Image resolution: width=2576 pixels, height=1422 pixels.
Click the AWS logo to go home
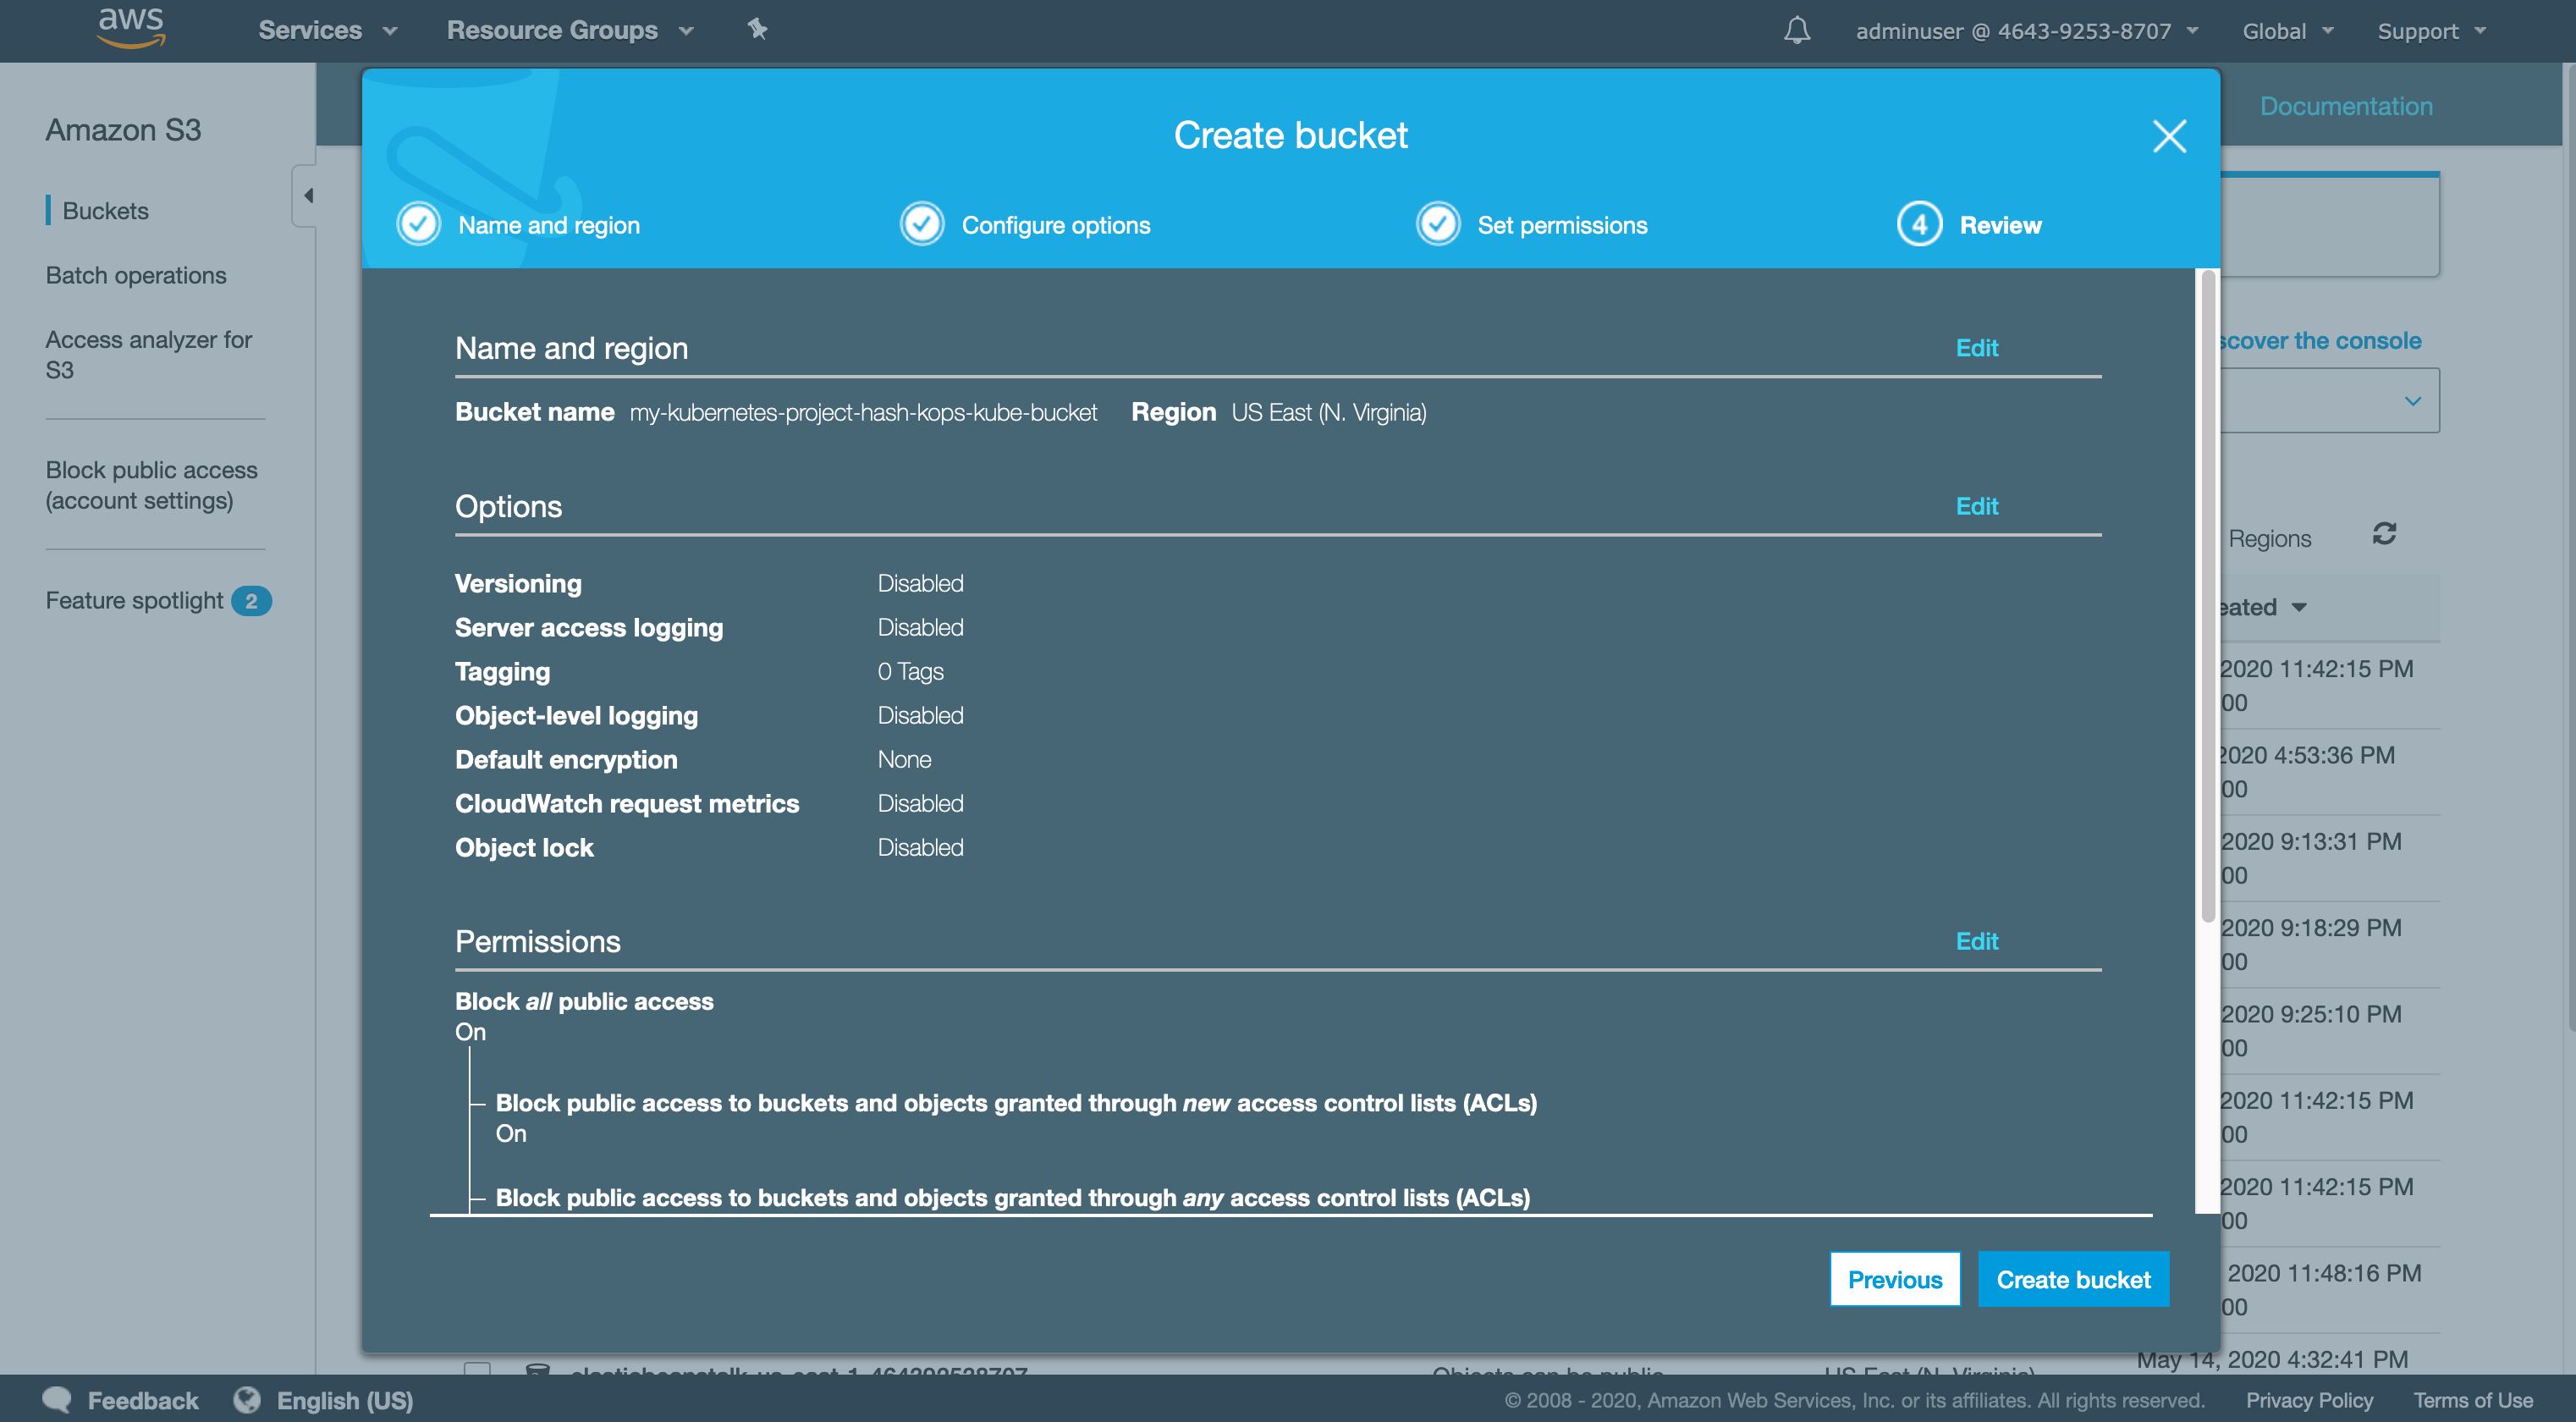pos(130,28)
